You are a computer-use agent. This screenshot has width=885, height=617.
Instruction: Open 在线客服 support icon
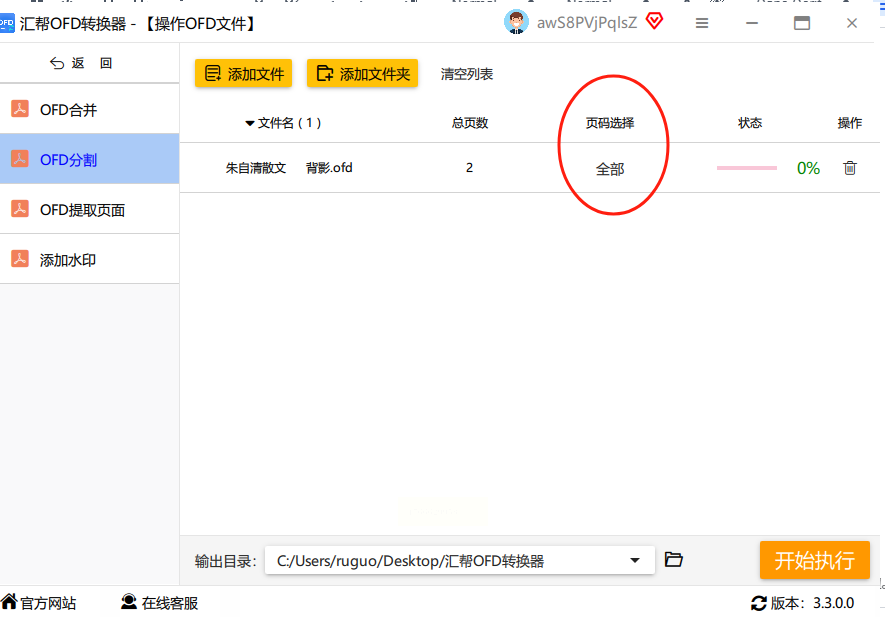(x=129, y=602)
